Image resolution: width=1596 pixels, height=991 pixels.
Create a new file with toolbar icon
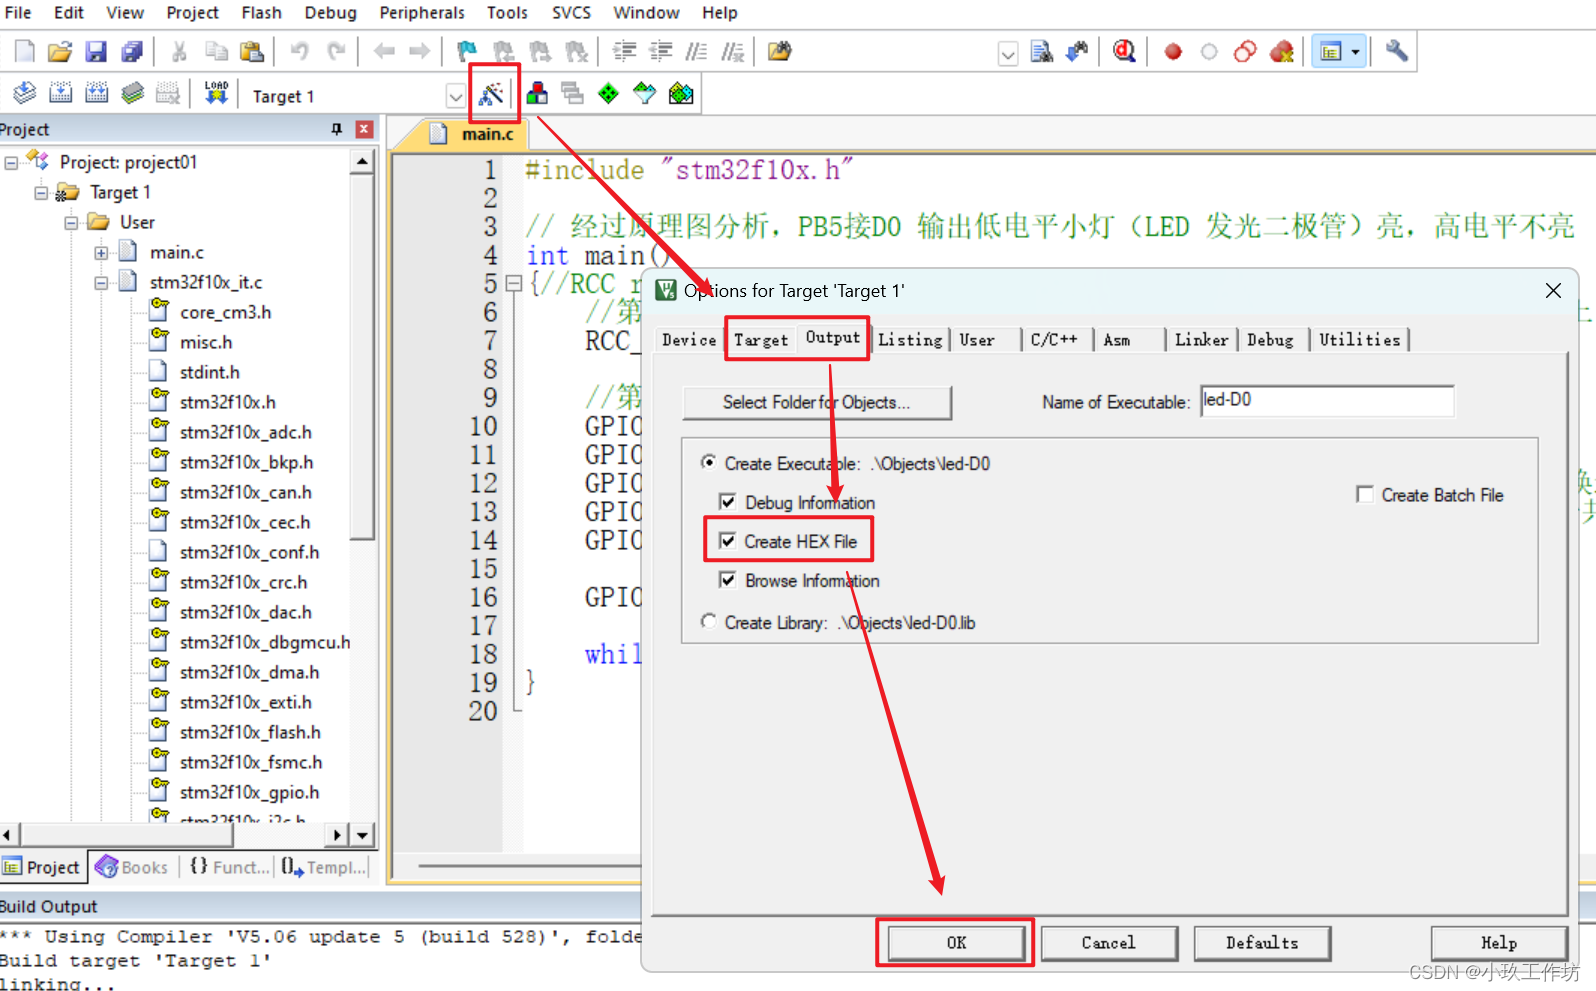[x=24, y=51]
